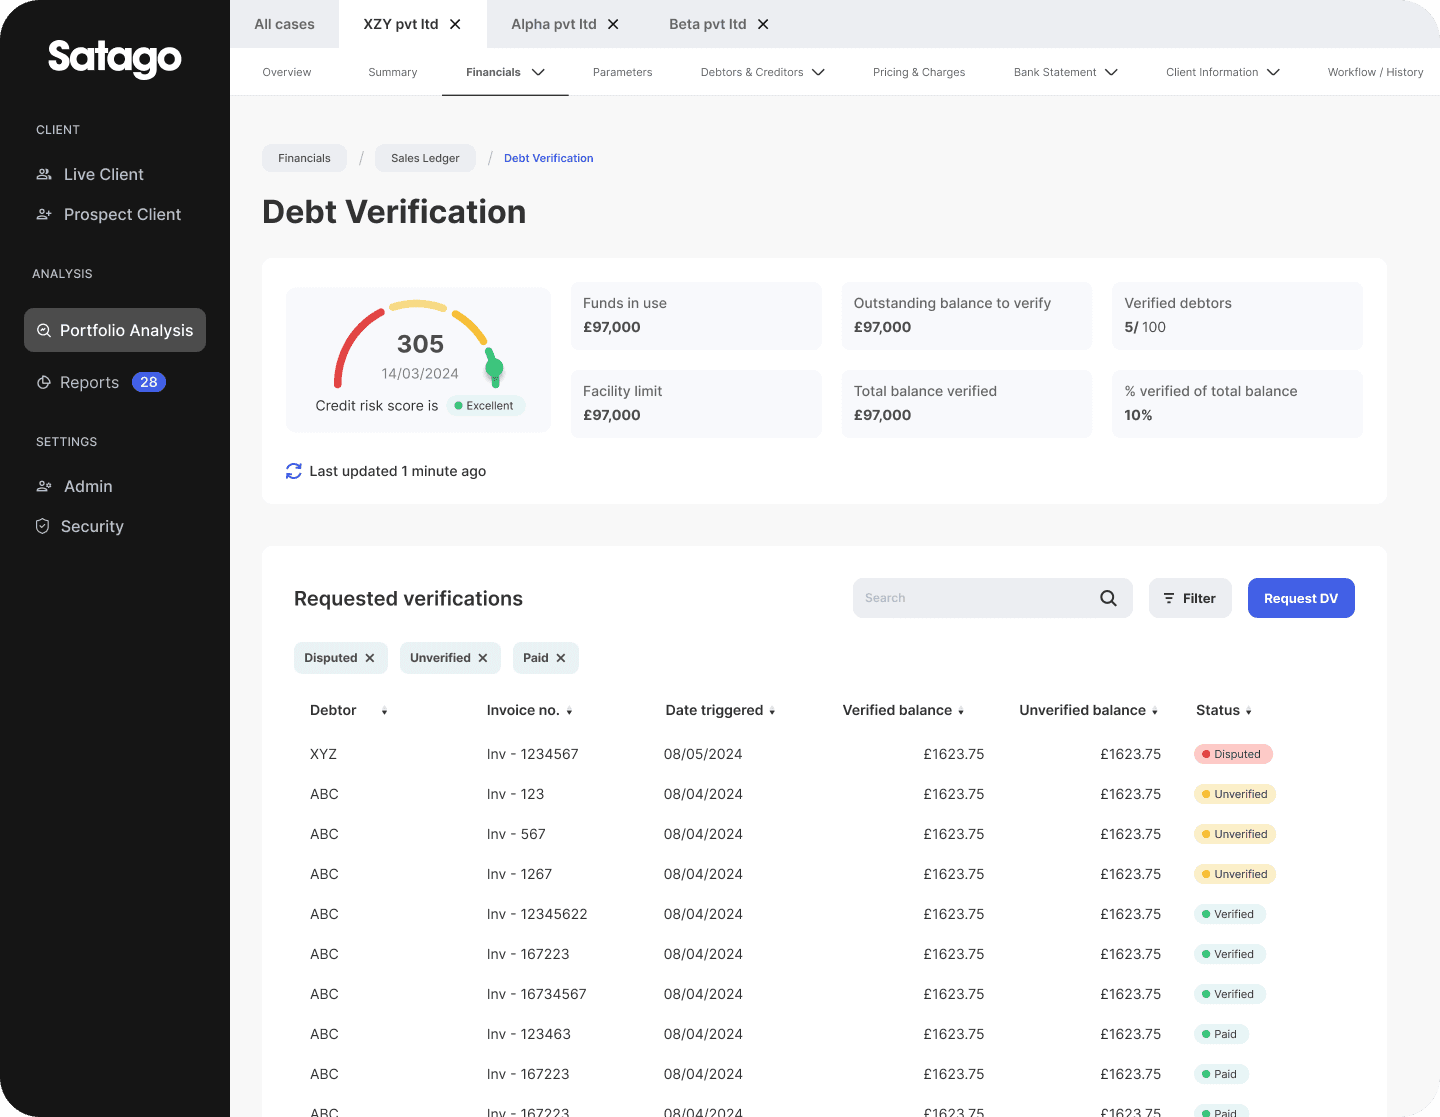Image resolution: width=1440 pixels, height=1117 pixels.
Task: Select invoice Inv - 1267
Action: (x=519, y=874)
